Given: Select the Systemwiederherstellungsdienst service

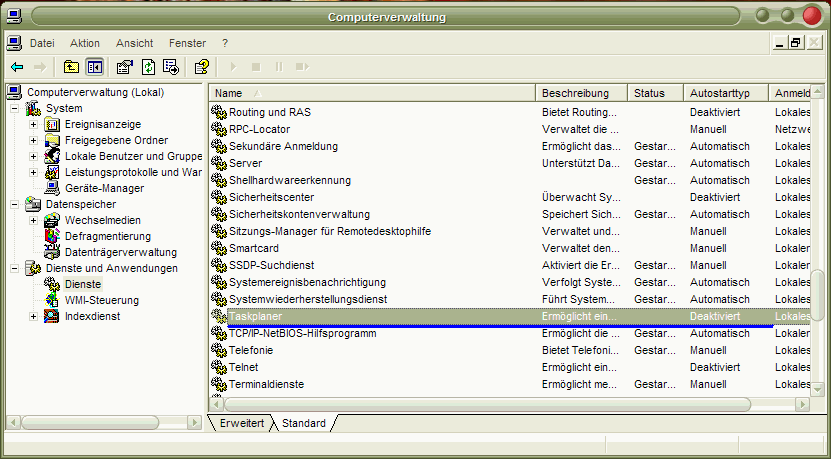Looking at the screenshot, I should click(x=308, y=299).
